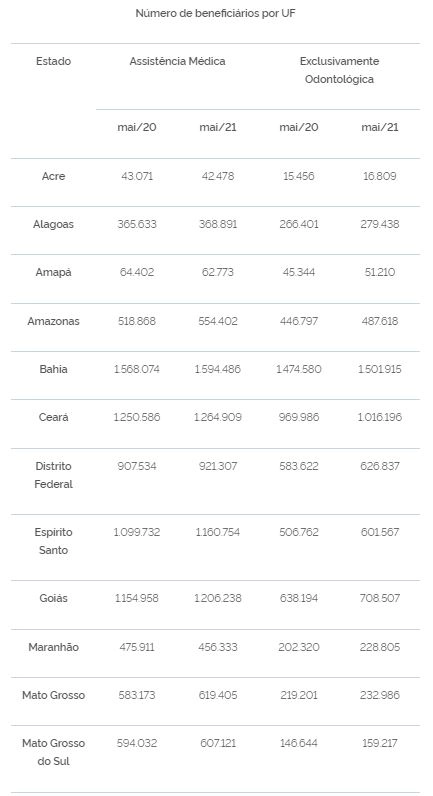Click the 'Ceará' state label

point(53,417)
